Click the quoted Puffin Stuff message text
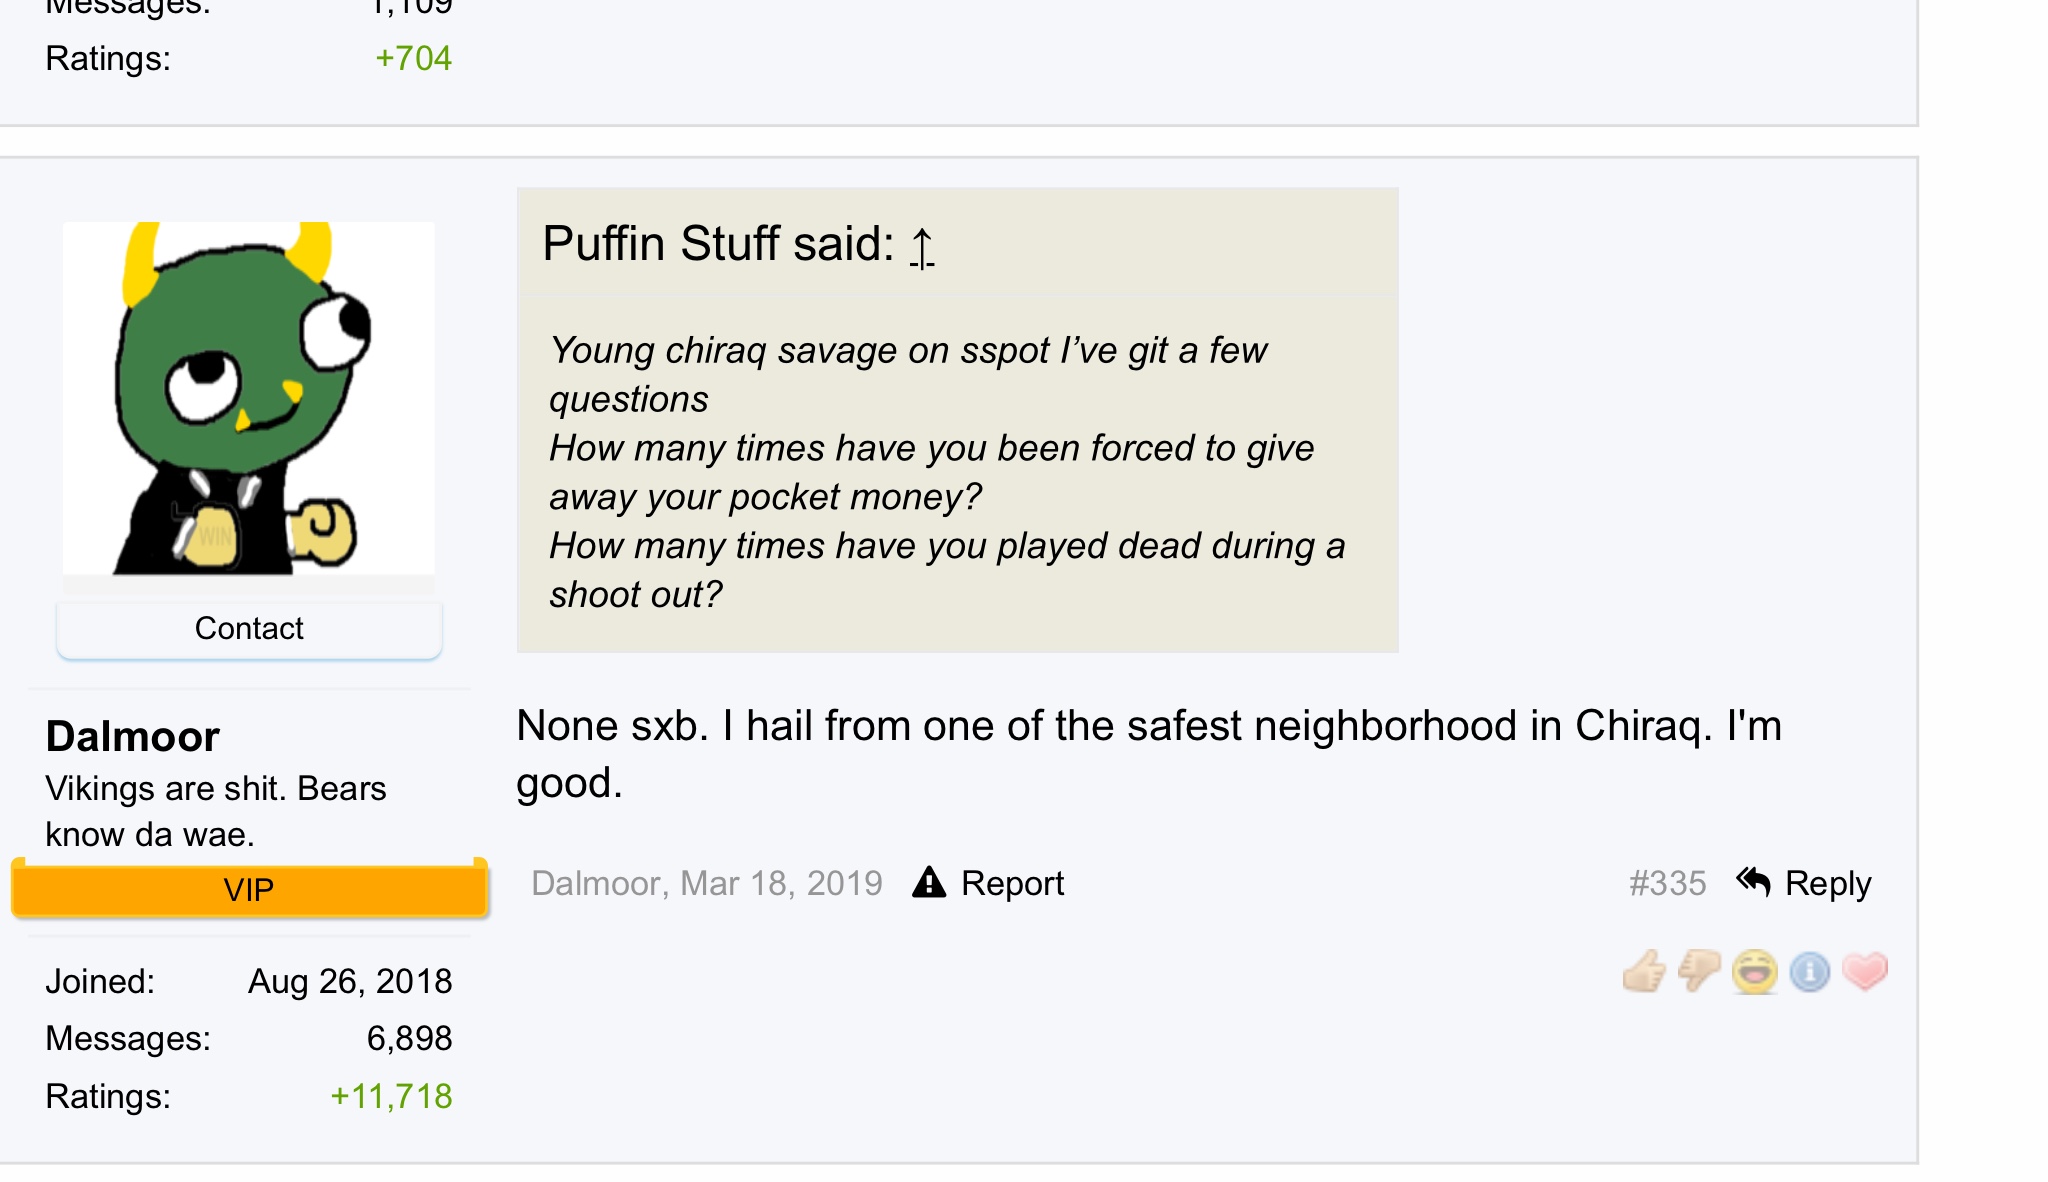This screenshot has height=1182, width=2048. click(947, 472)
